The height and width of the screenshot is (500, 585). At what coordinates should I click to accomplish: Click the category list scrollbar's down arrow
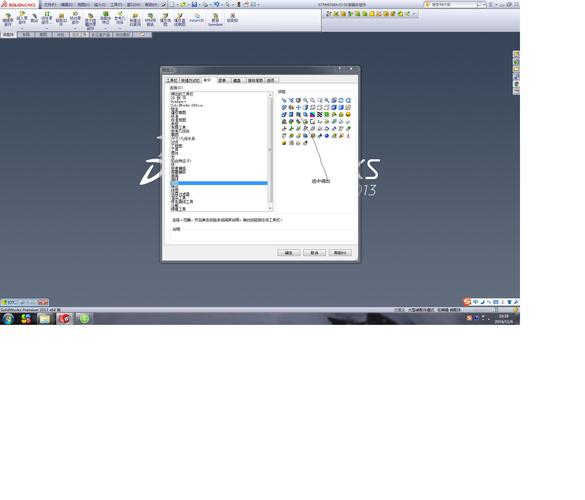(x=270, y=209)
